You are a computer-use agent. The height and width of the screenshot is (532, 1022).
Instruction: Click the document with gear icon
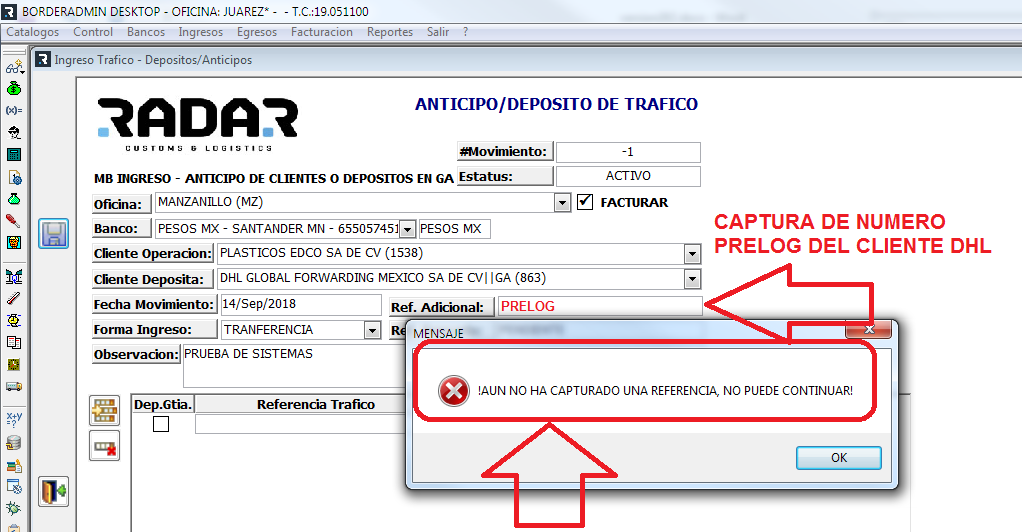(14, 177)
